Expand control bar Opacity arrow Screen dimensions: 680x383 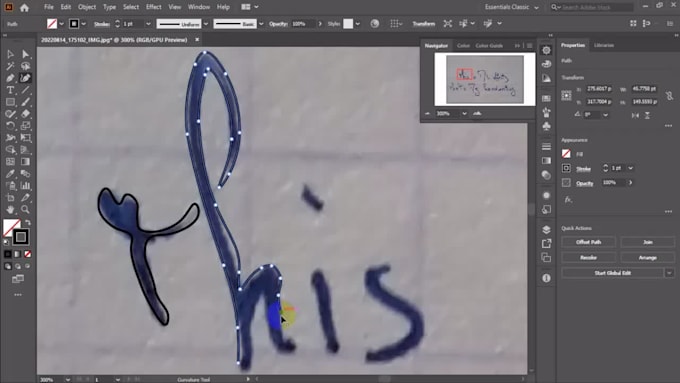click(x=320, y=24)
